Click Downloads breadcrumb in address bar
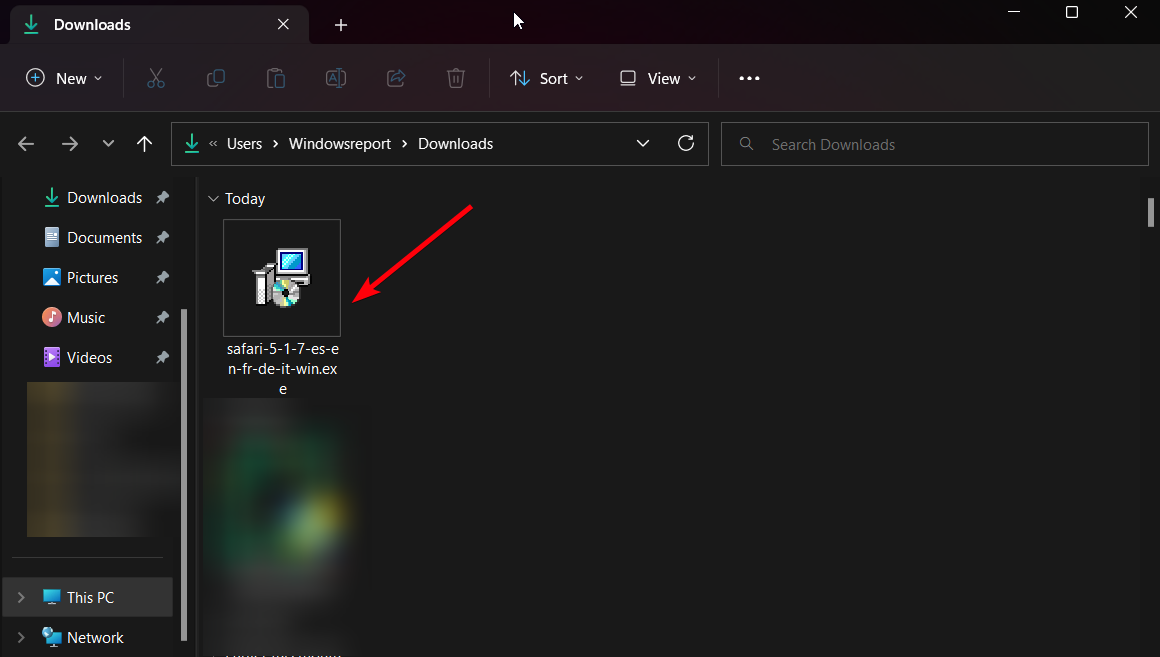The image size is (1160, 657). 456,144
